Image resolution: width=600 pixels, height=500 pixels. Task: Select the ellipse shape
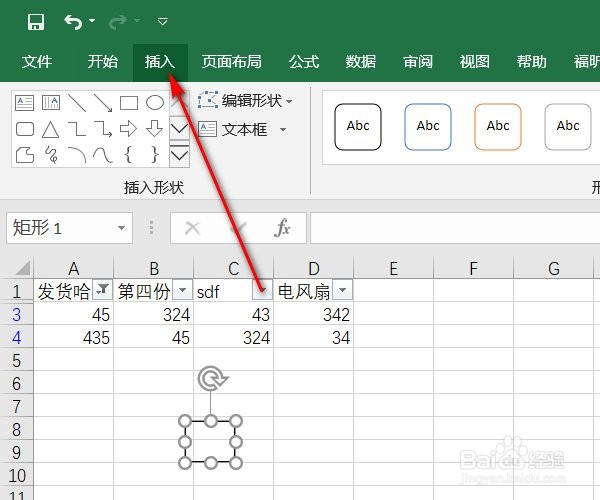pyautogui.click(x=155, y=103)
